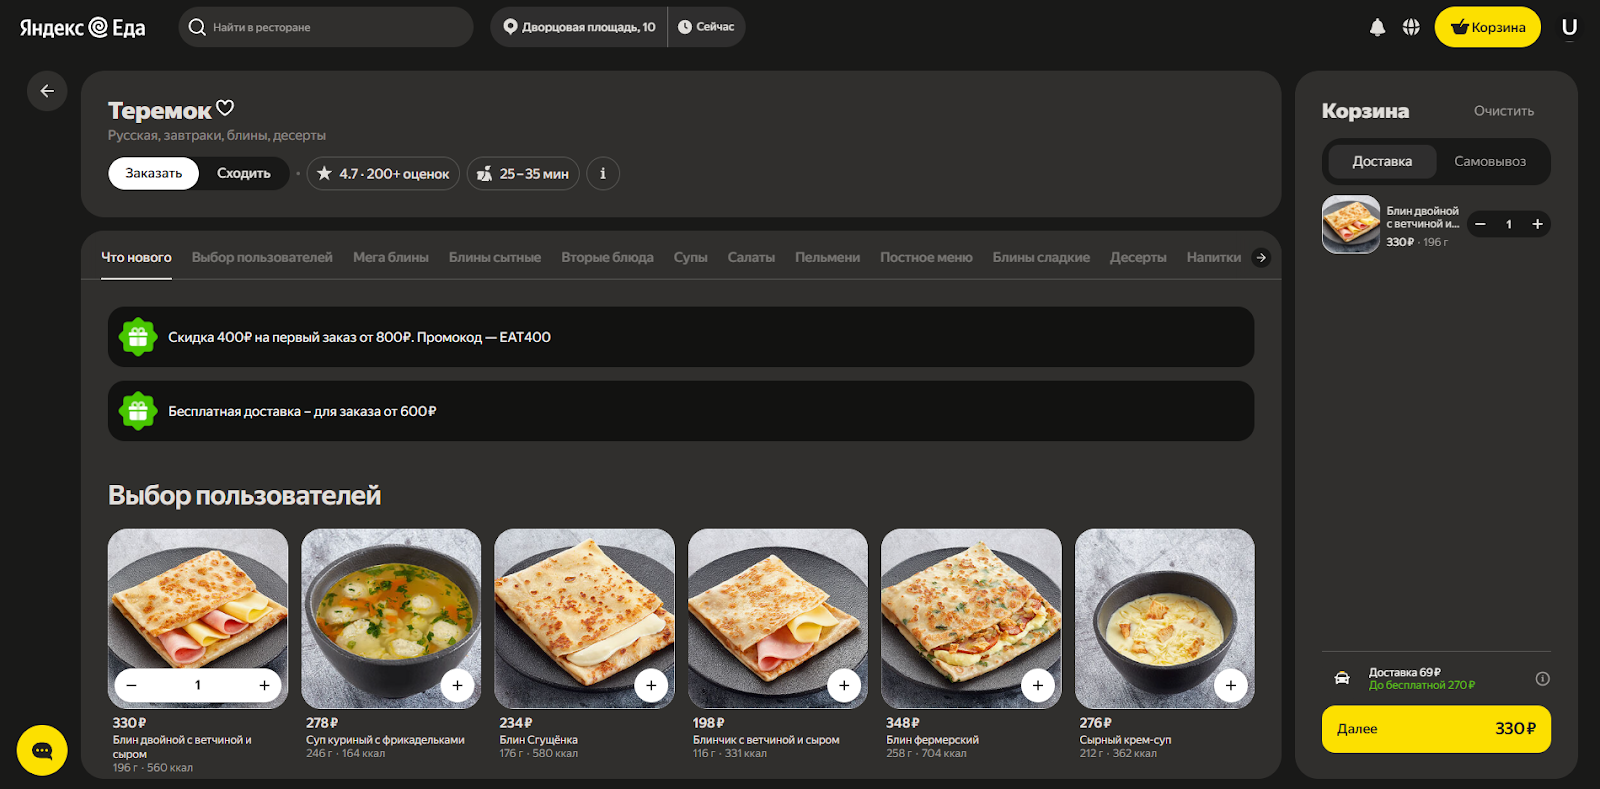Viewport: 1600px width, 789px height.
Task: Switch to Вторые блюда tab
Action: [607, 258]
